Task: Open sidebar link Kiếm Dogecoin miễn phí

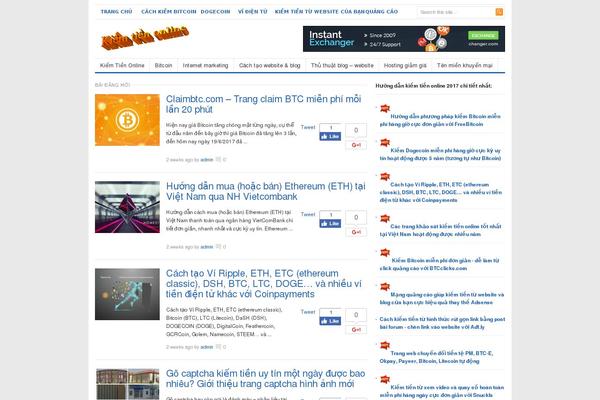Action: coord(440,154)
